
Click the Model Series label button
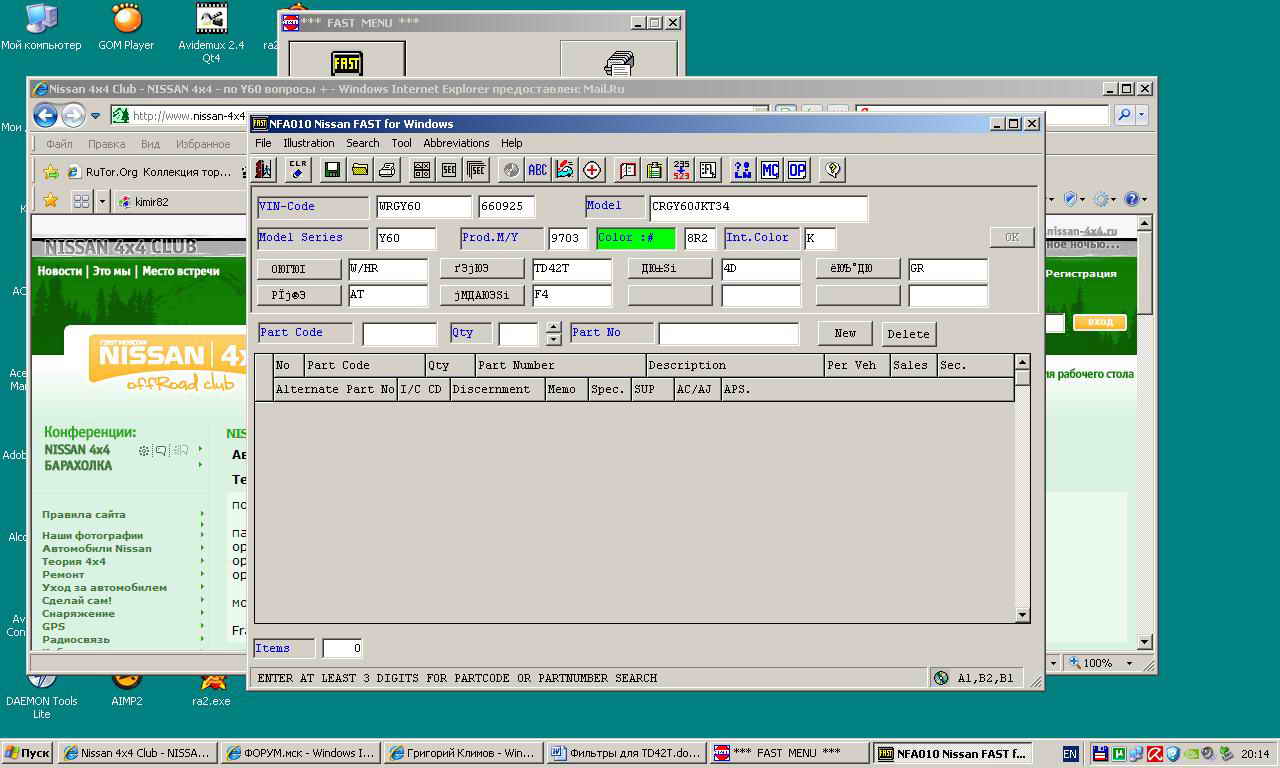pyautogui.click(x=313, y=238)
